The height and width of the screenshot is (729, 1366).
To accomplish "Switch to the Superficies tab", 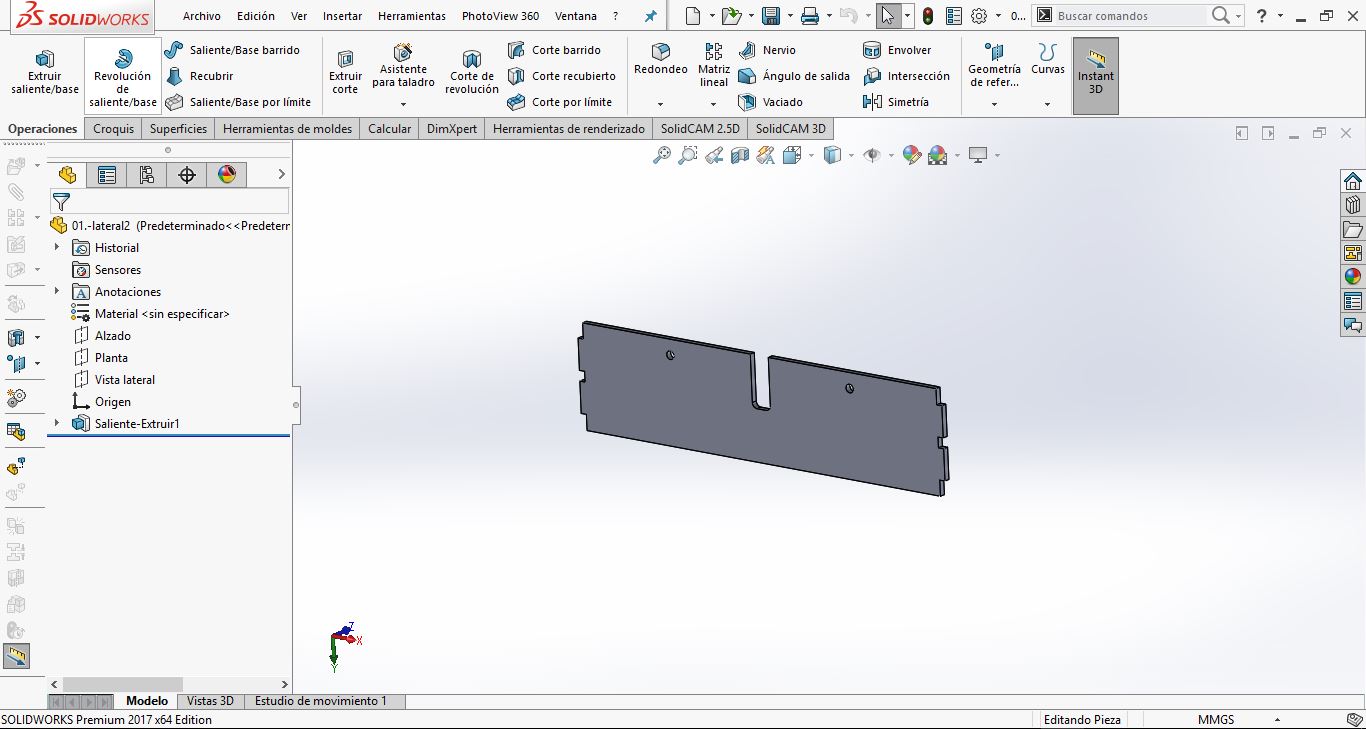I will 179,129.
